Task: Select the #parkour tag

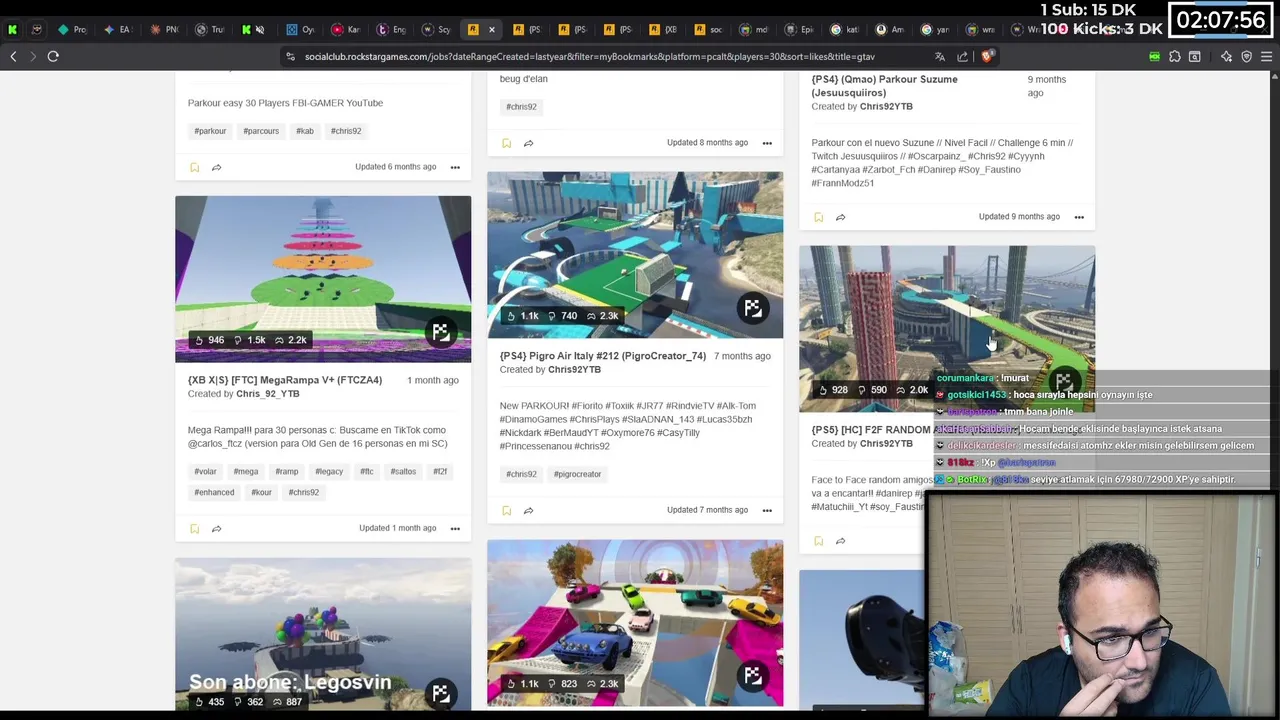Action: click(210, 131)
